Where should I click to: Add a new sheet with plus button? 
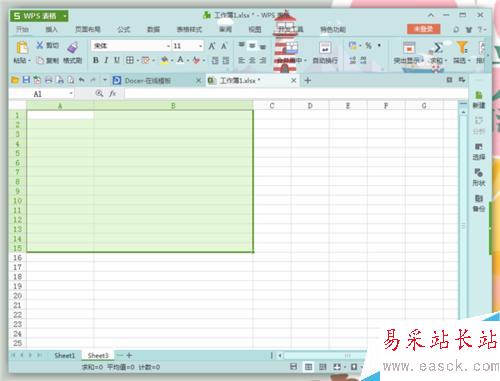point(129,355)
